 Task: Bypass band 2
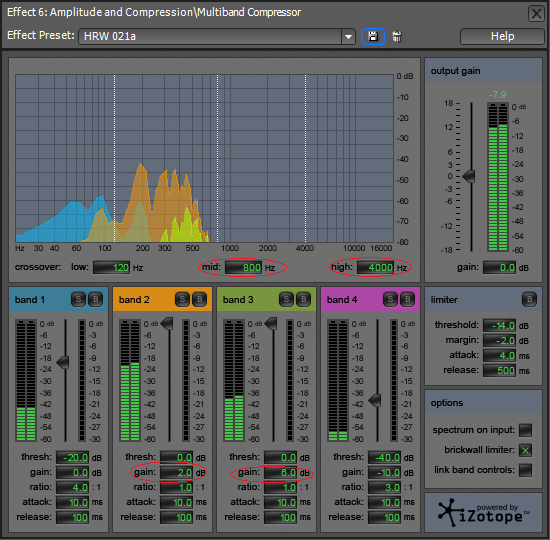200,299
